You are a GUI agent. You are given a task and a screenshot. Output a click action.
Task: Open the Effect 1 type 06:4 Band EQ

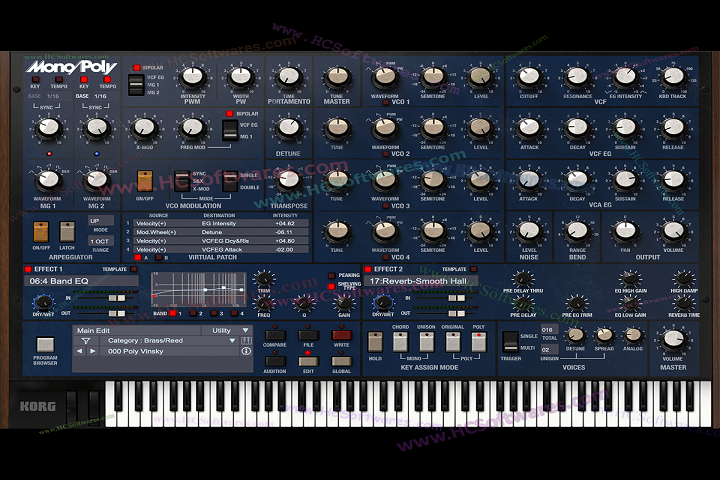tap(81, 281)
